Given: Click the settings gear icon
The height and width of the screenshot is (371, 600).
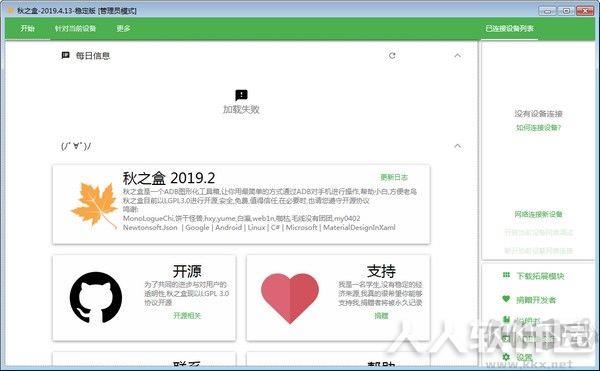Looking at the screenshot, I should tap(506, 357).
